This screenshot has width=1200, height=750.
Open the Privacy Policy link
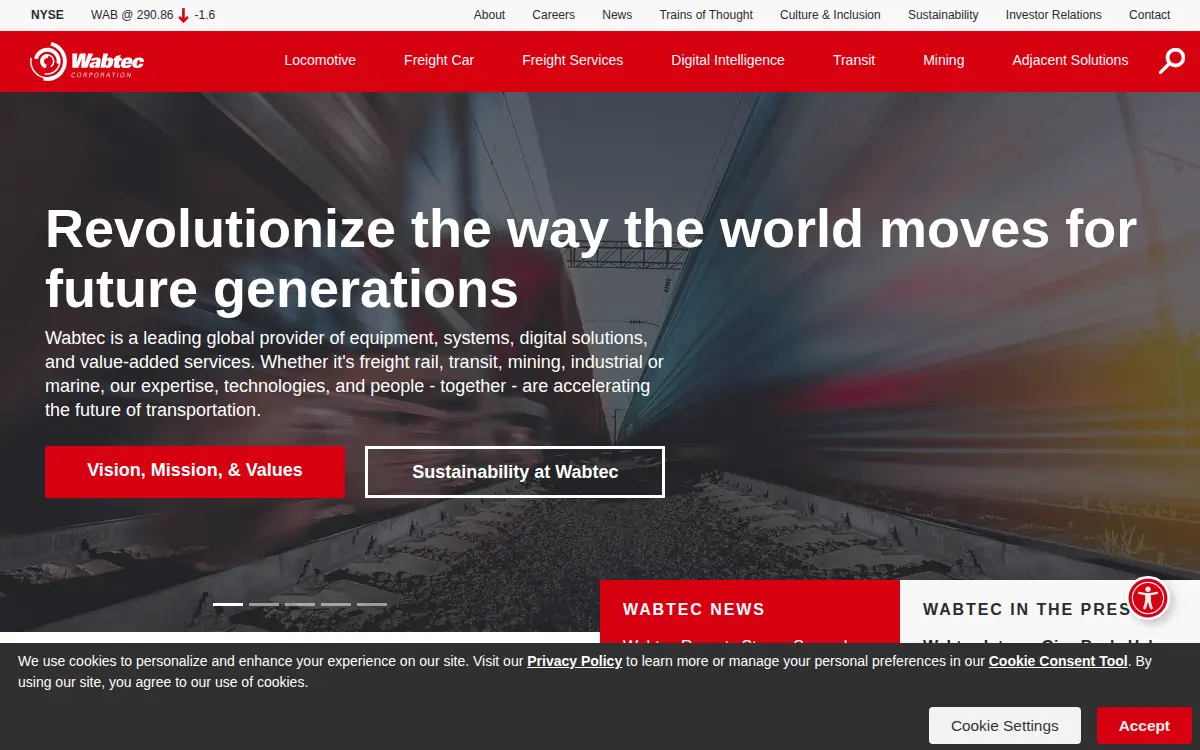pos(575,661)
